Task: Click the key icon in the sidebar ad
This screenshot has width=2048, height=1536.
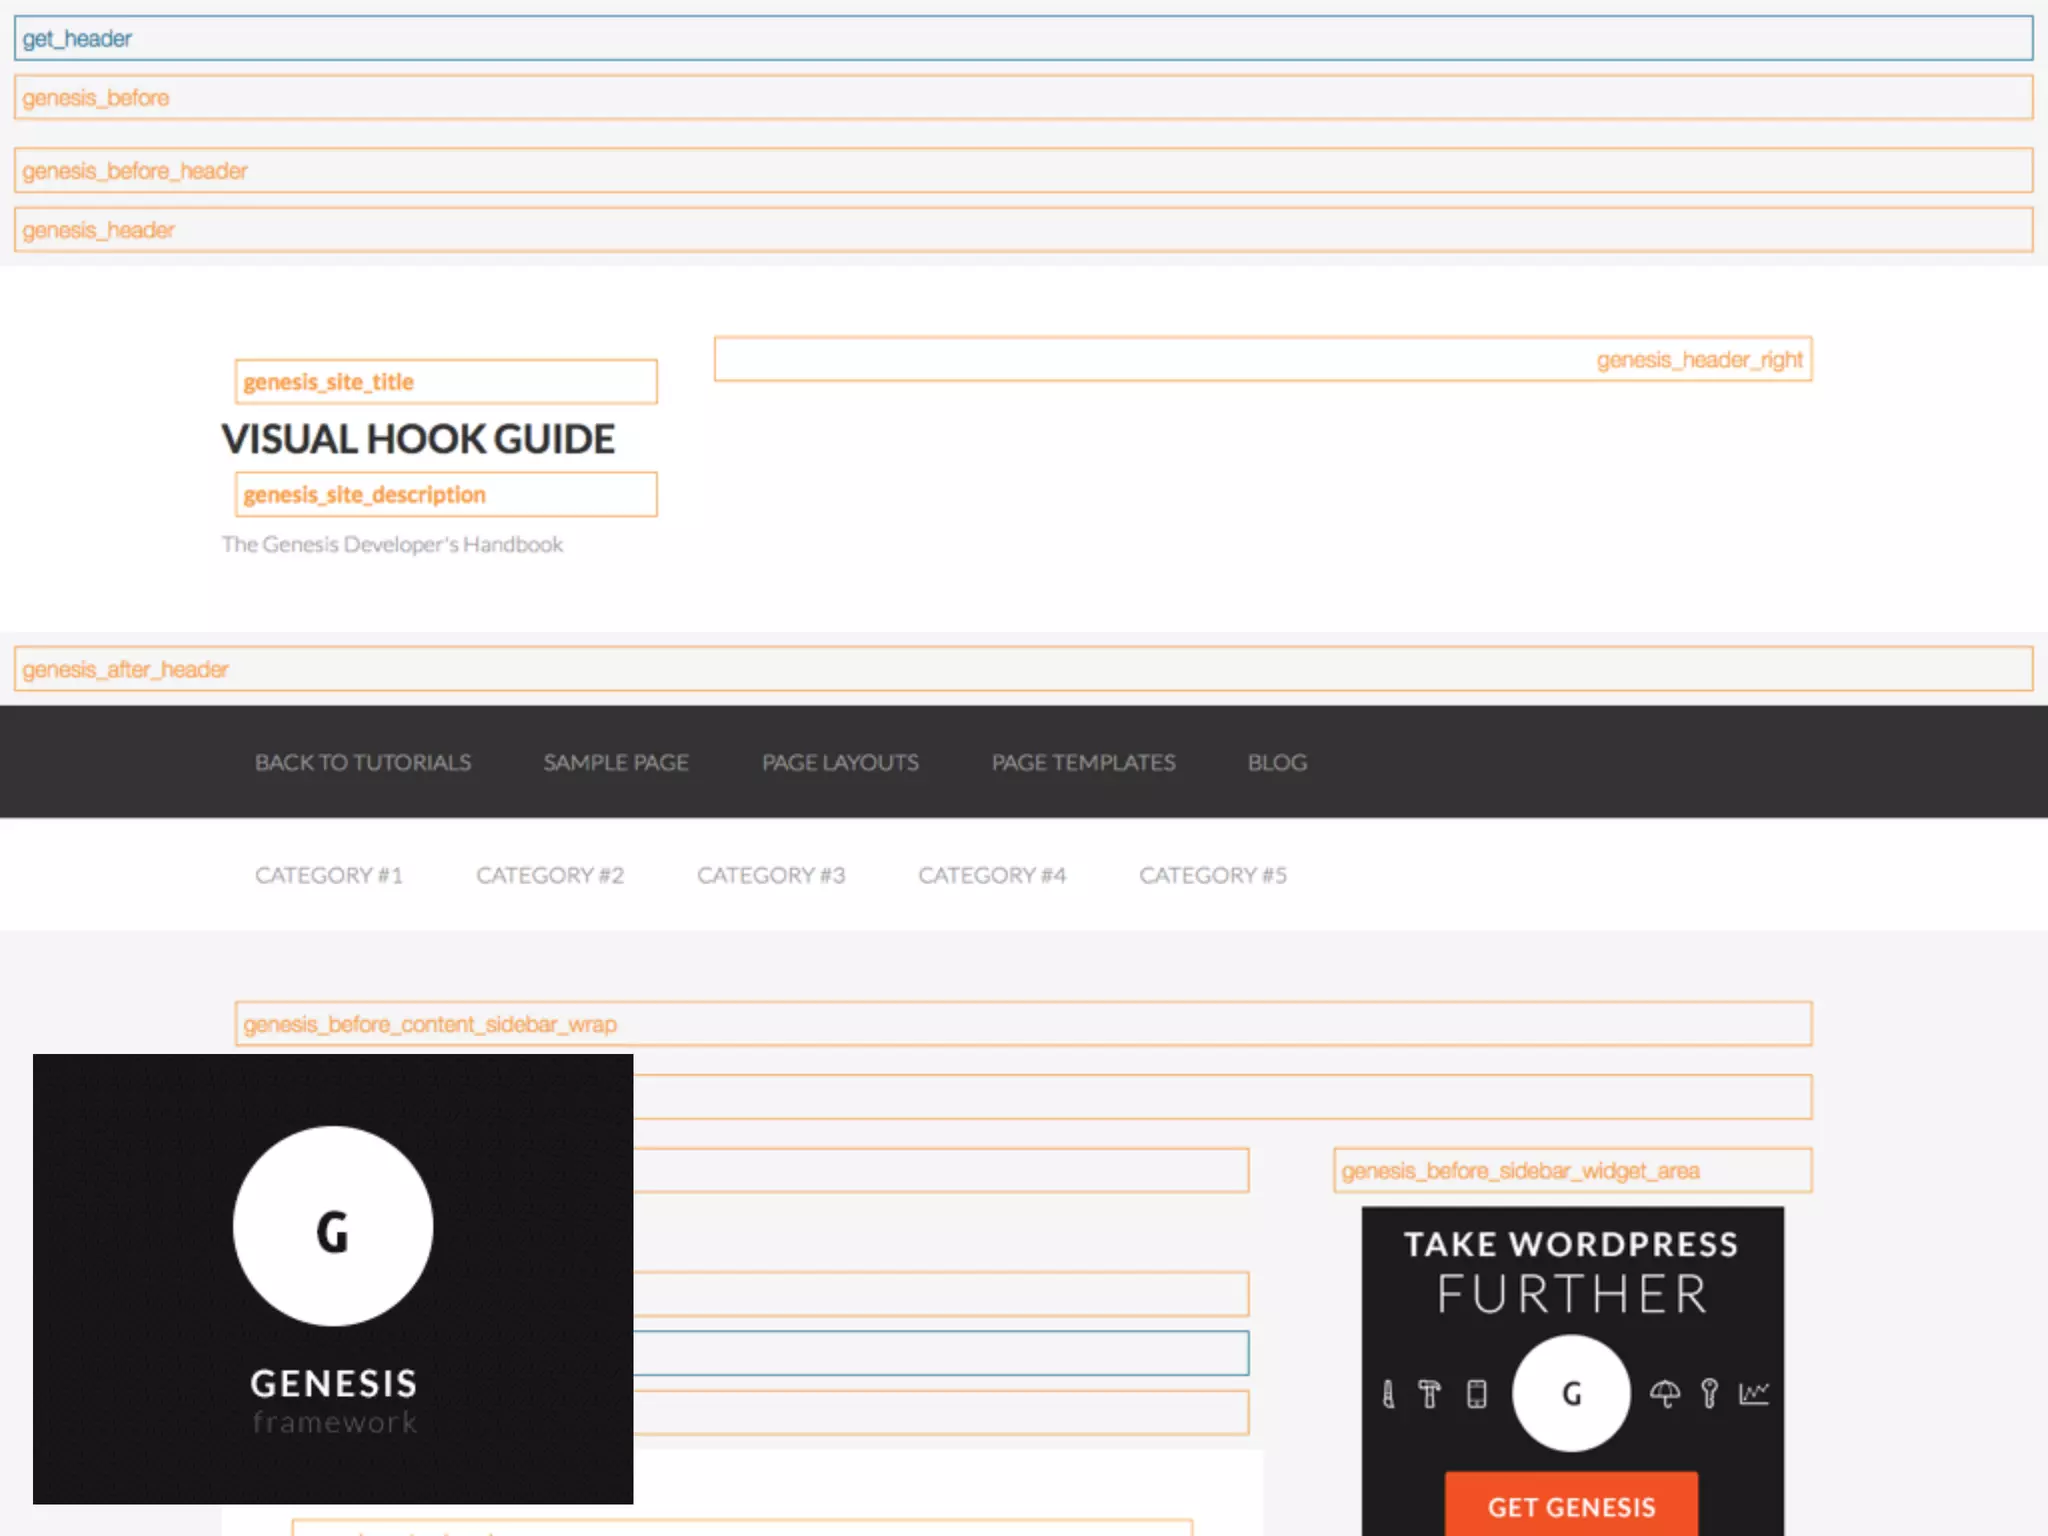Action: pyautogui.click(x=1709, y=1394)
